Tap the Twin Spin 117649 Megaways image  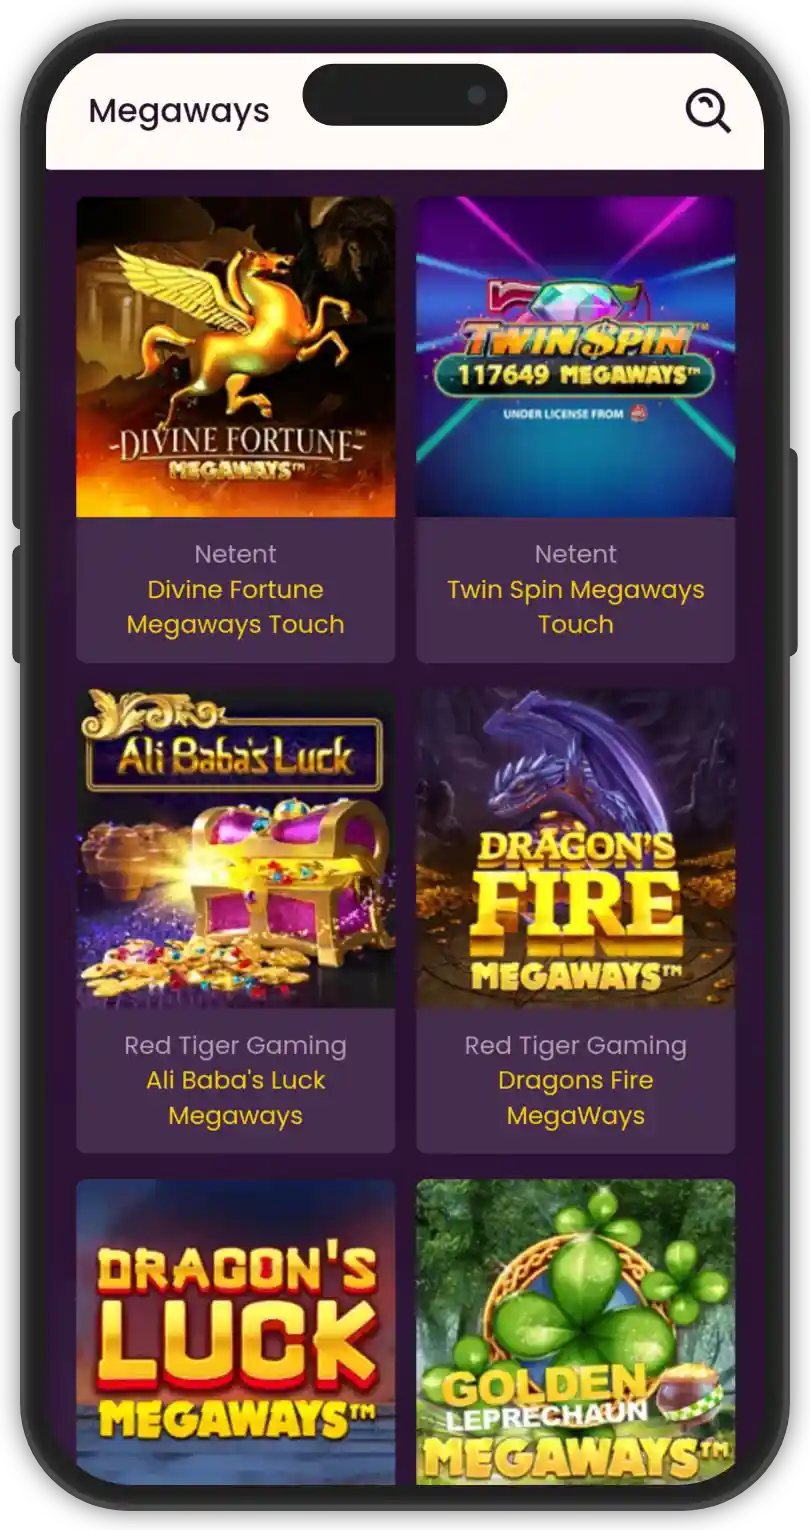coord(576,357)
